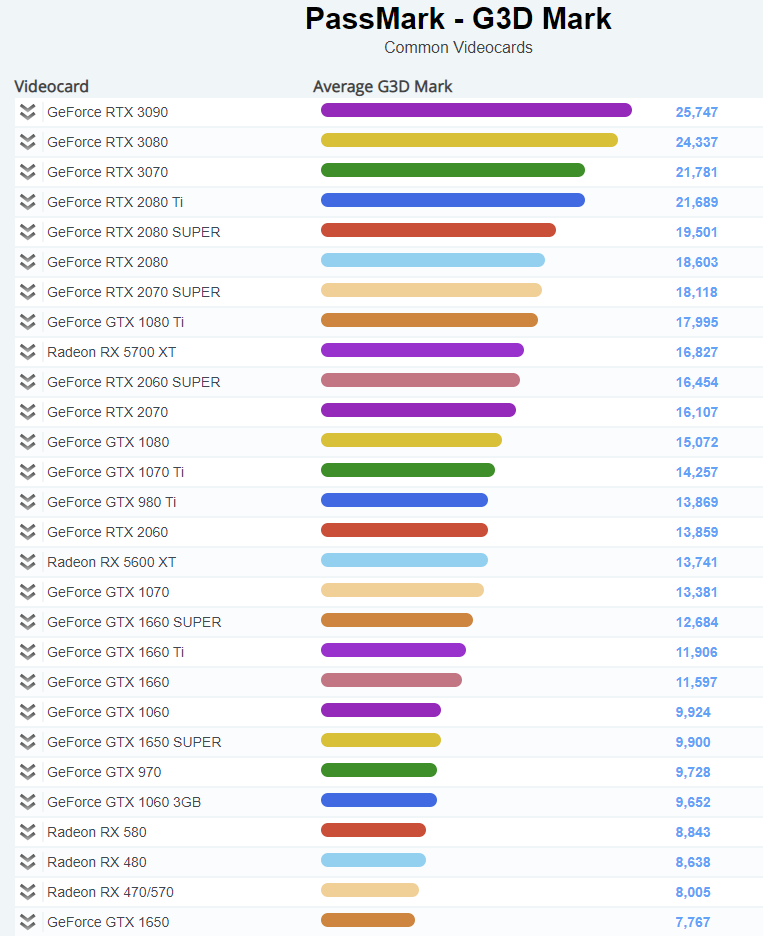The height and width of the screenshot is (936, 763).
Task: Click the Average G3D Mark column header
Action: [383, 87]
